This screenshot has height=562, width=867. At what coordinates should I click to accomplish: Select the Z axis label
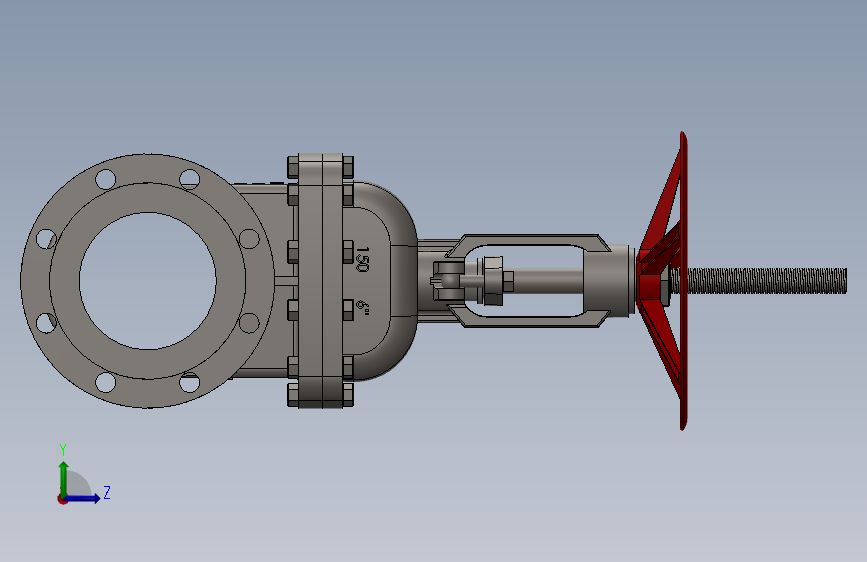point(107,492)
